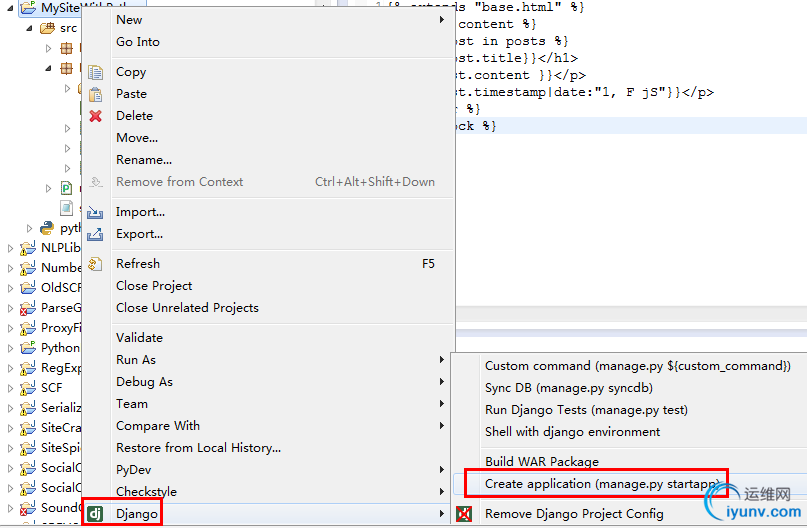The height and width of the screenshot is (528, 807).
Task: Click the RegExp project icon
Action: click(x=28, y=368)
